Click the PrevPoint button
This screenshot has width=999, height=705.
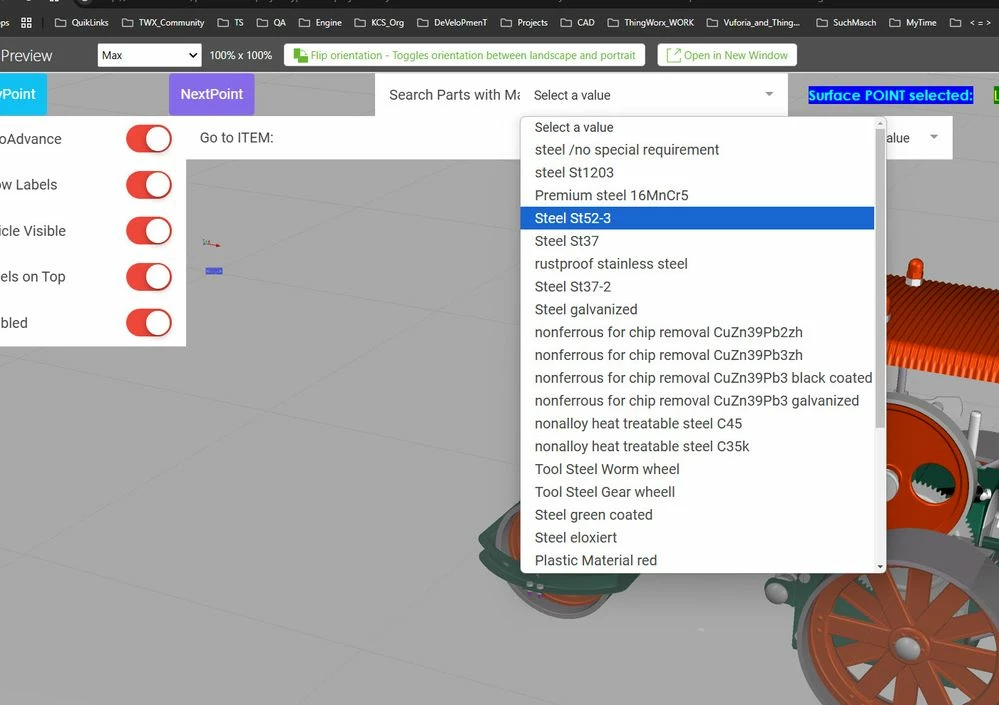pyautogui.click(x=23, y=94)
